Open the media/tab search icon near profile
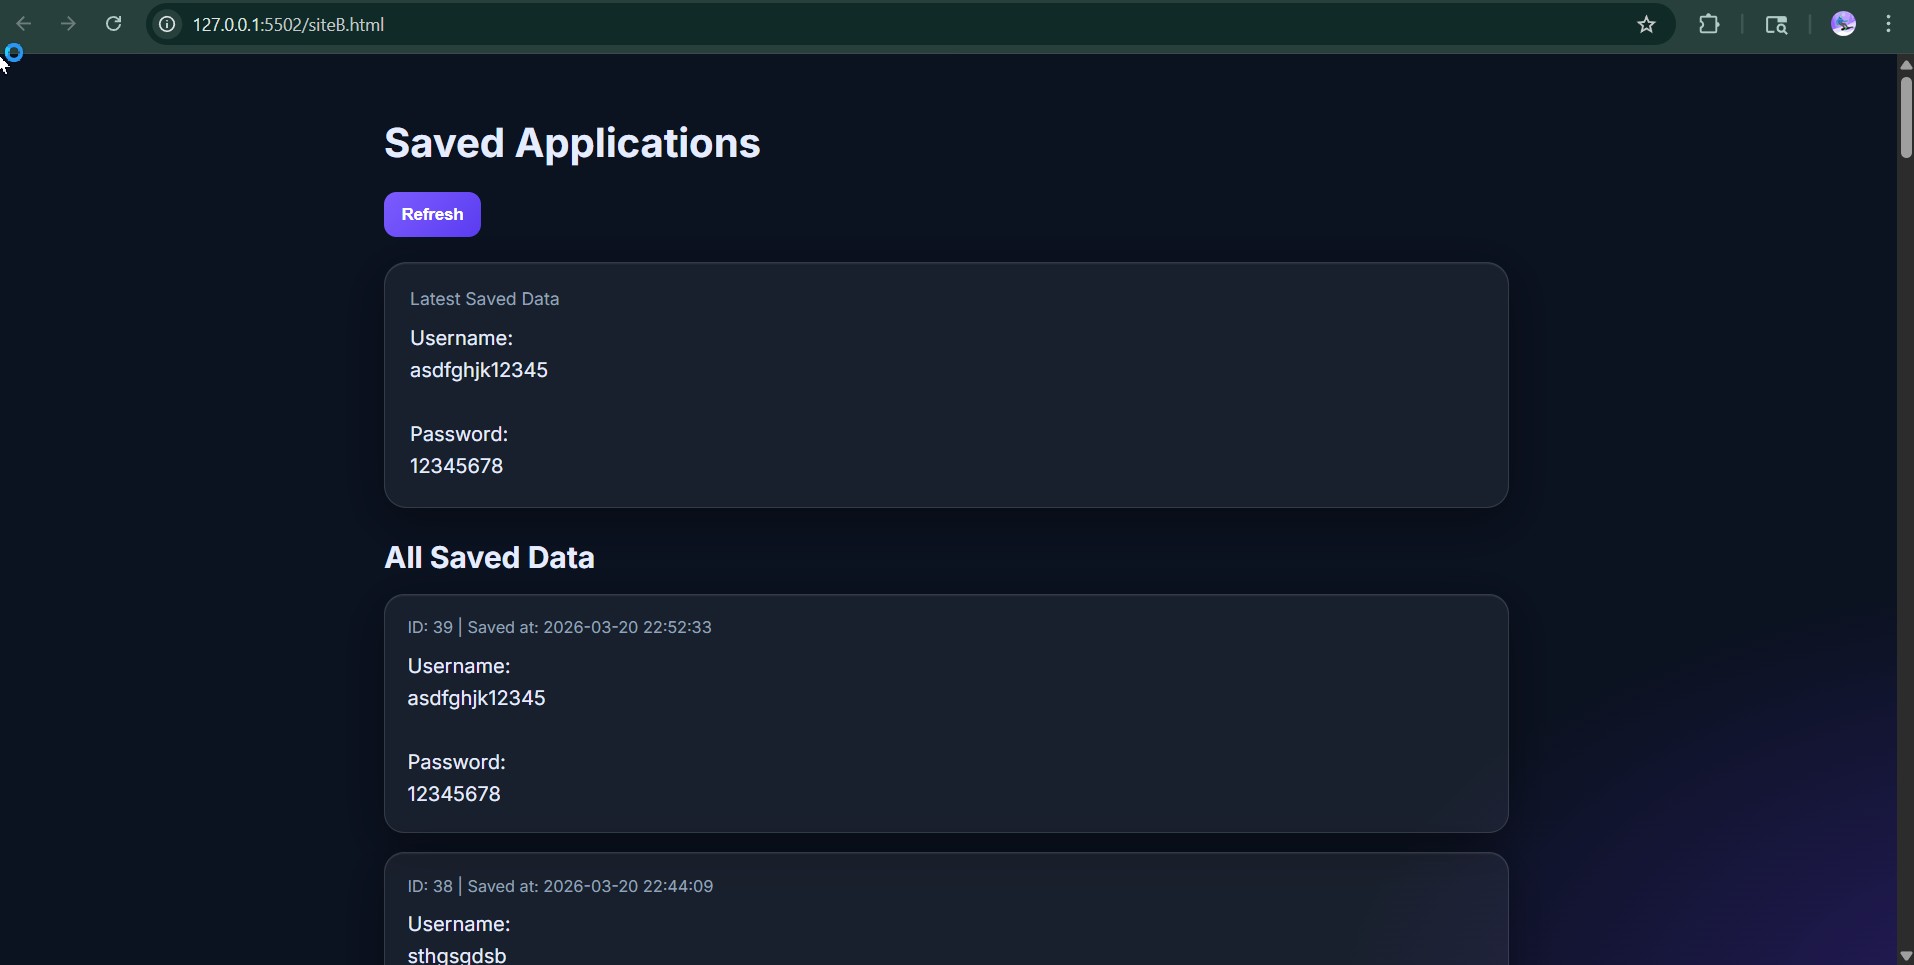1914x965 pixels. pyautogui.click(x=1777, y=25)
